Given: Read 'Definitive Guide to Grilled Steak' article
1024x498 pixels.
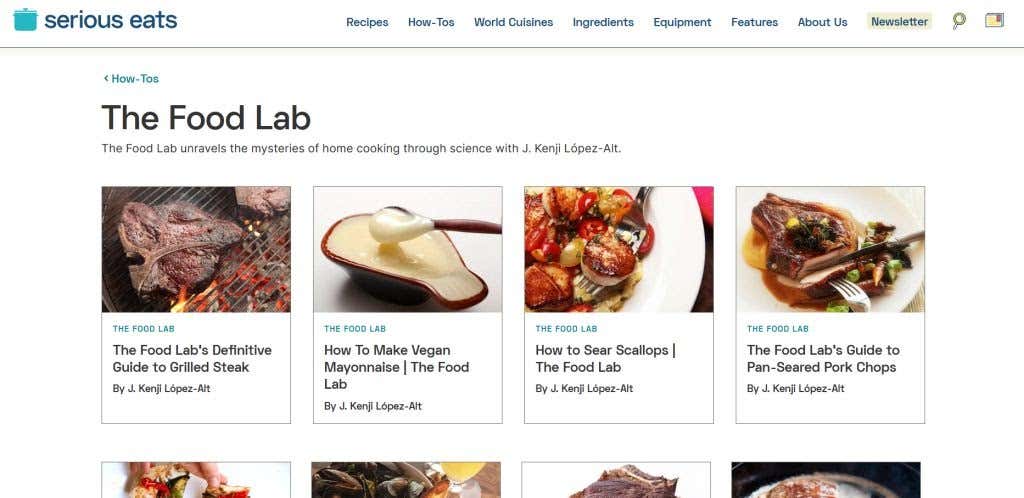Looking at the screenshot, I should click(x=192, y=359).
